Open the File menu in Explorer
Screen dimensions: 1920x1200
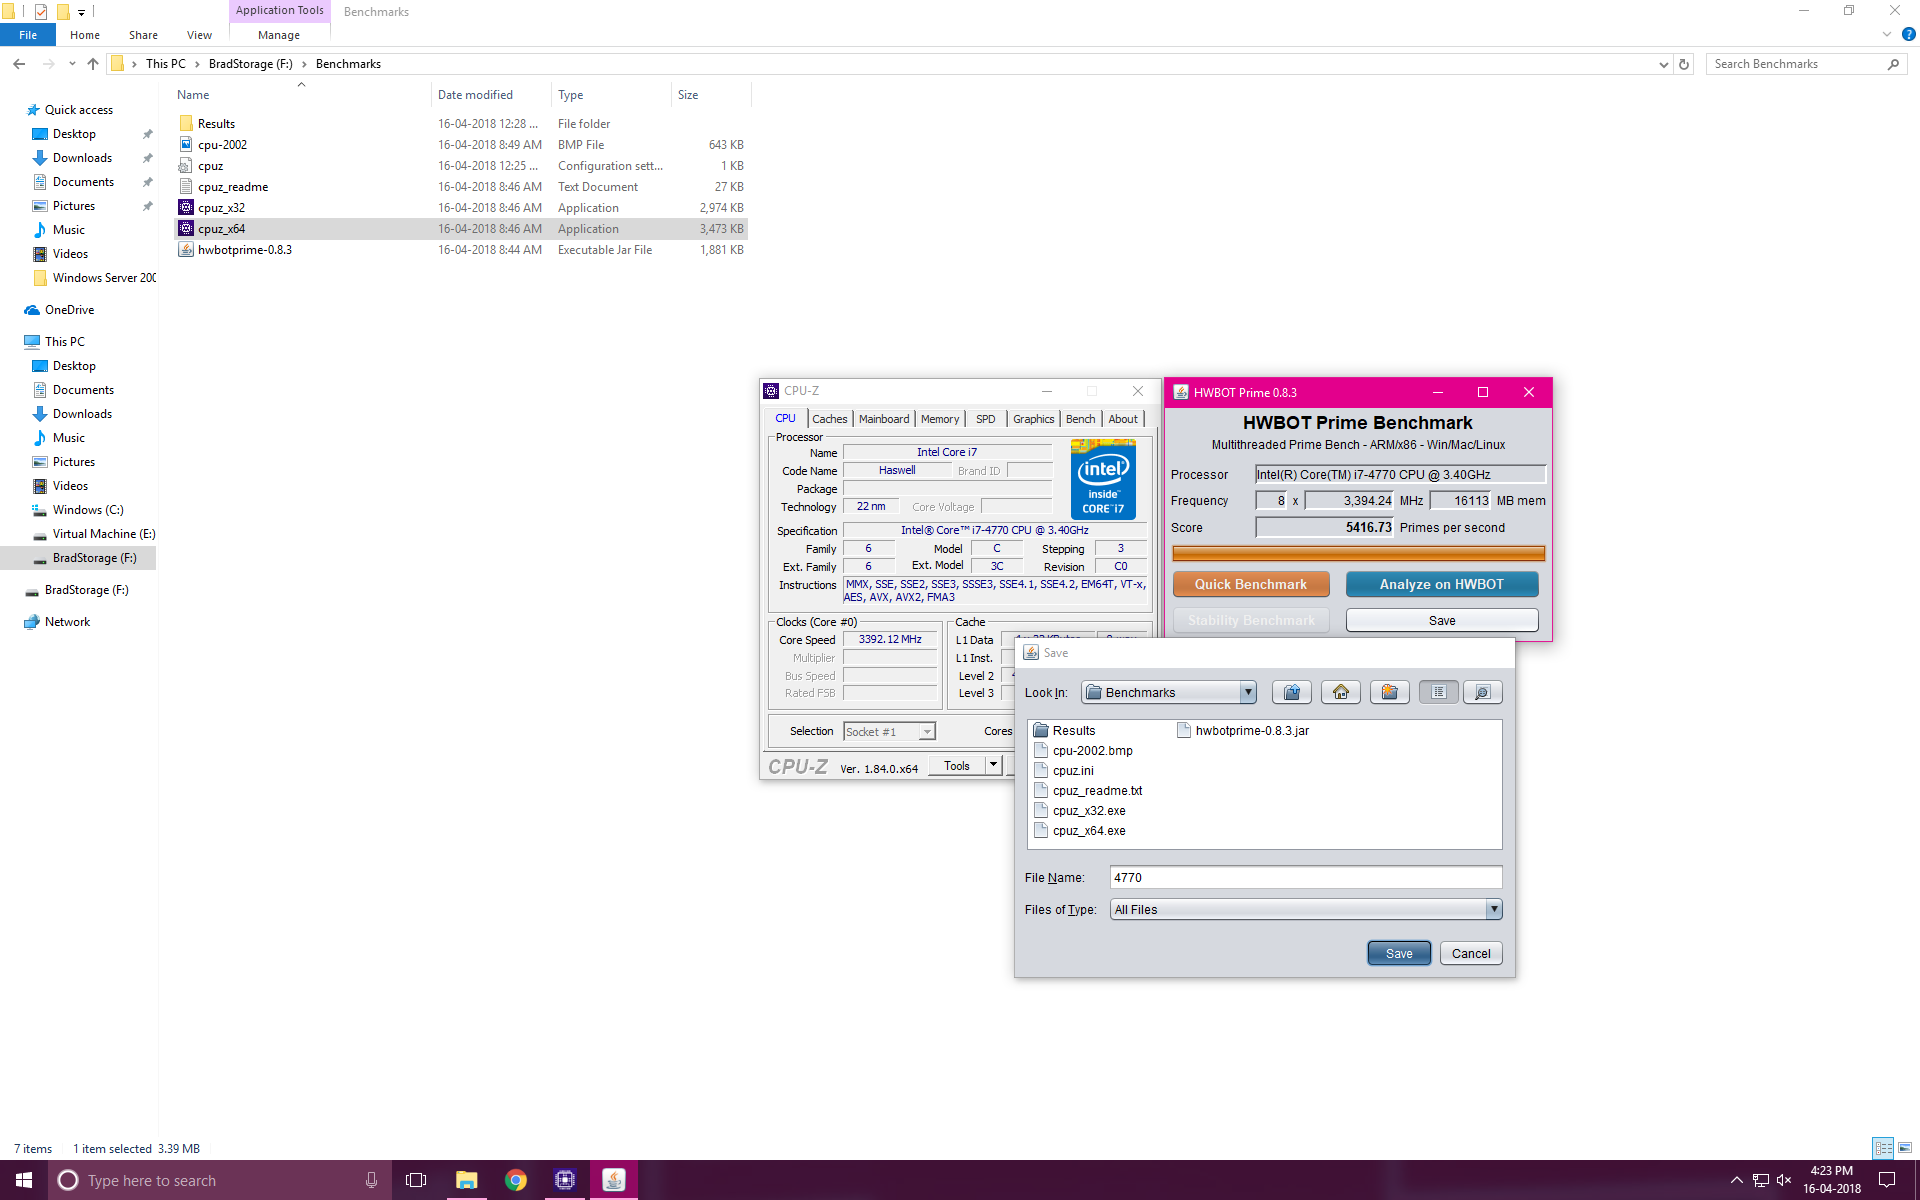[28, 35]
